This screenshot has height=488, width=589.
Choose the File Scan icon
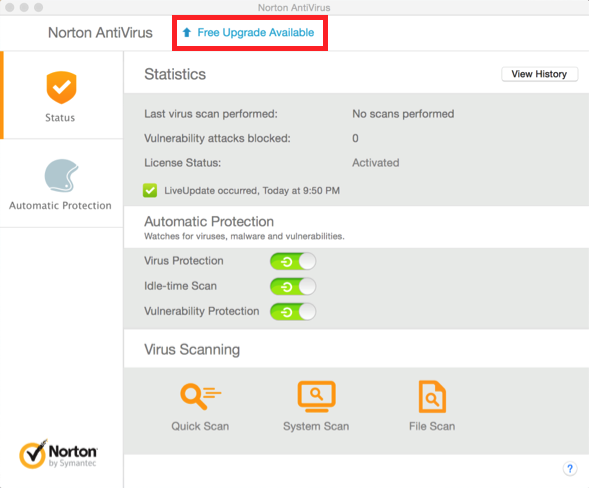click(x=432, y=396)
